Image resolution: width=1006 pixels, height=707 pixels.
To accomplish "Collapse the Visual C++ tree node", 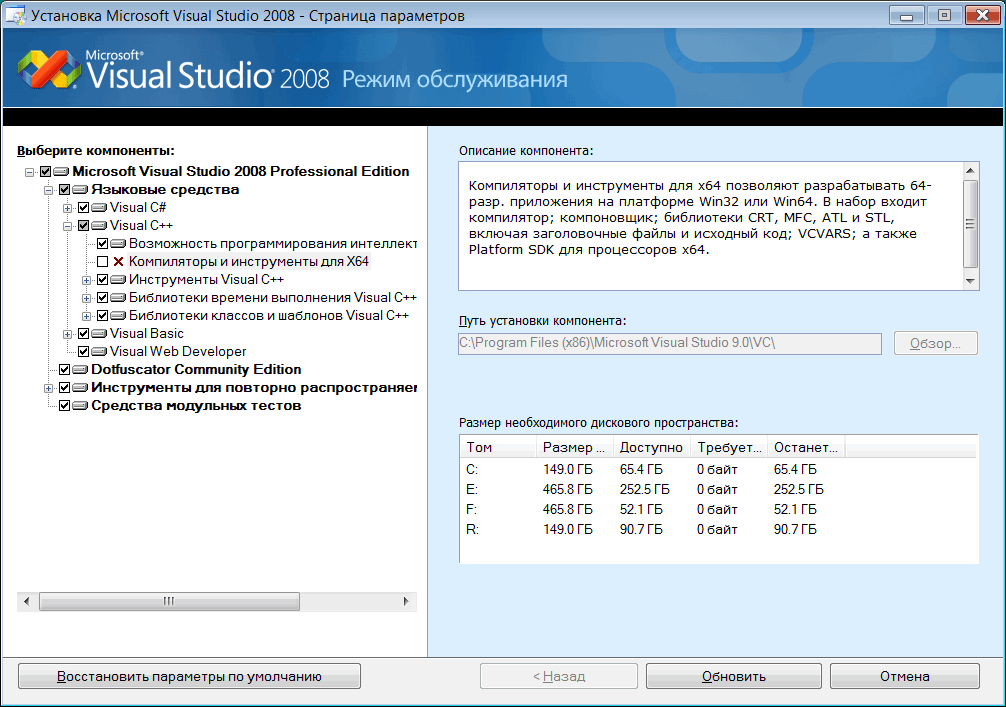I will click(67, 226).
